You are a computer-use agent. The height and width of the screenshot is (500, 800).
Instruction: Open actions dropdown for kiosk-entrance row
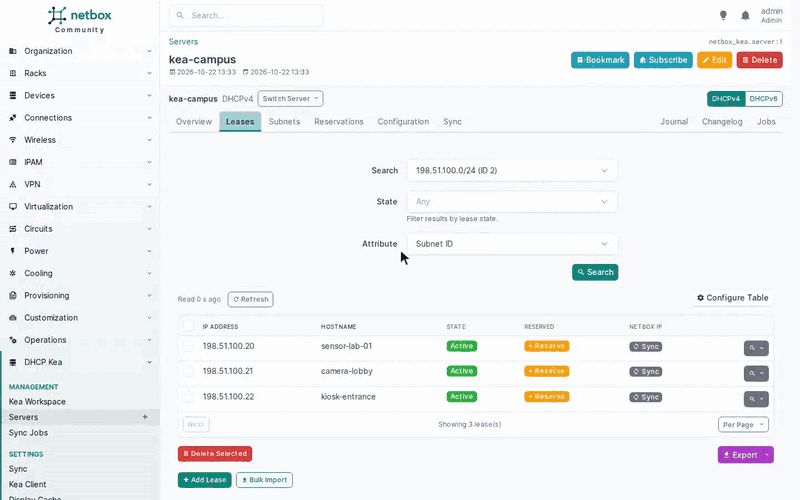[756, 398]
